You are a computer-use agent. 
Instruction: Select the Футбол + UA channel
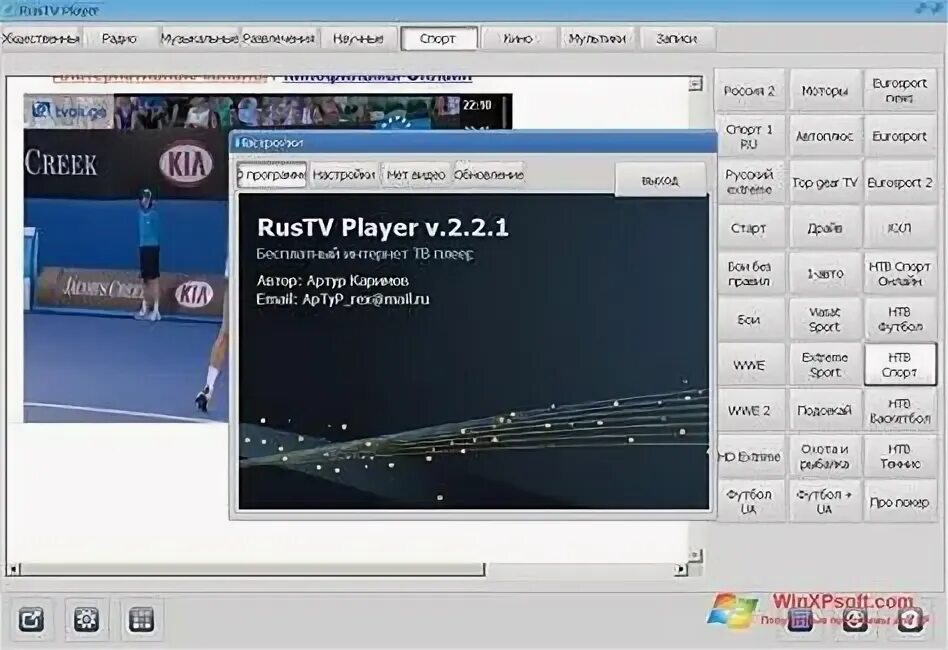pyautogui.click(x=825, y=502)
